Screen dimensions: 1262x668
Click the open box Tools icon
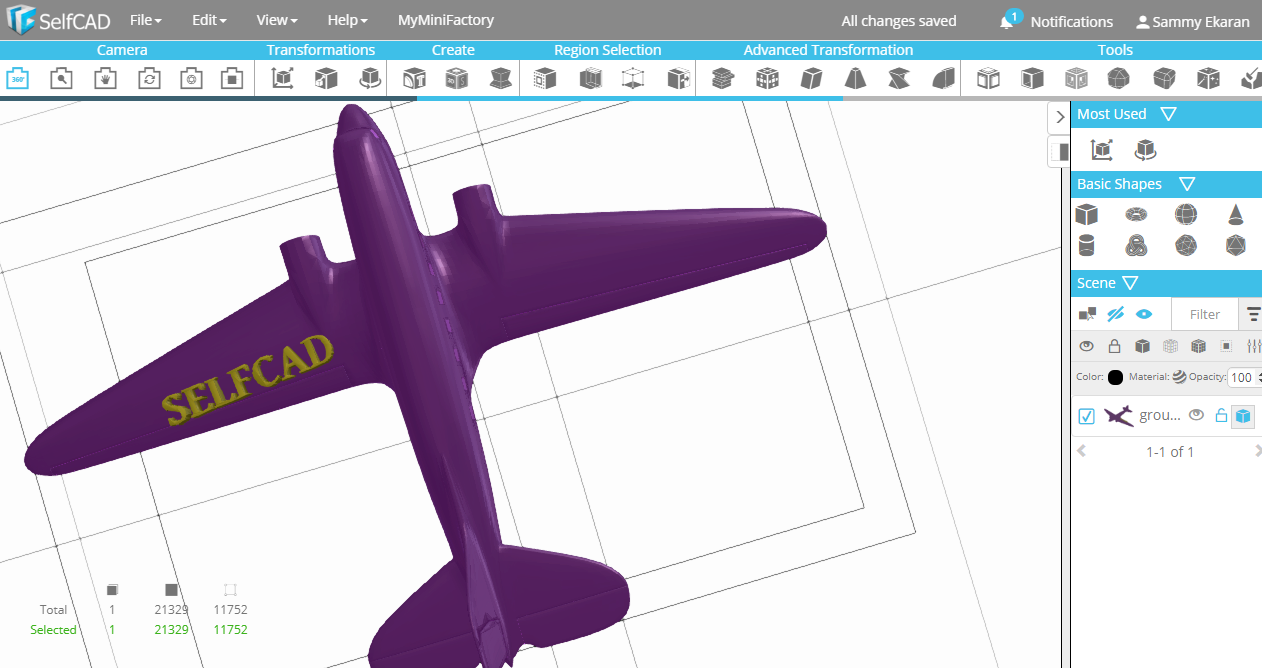(1032, 78)
